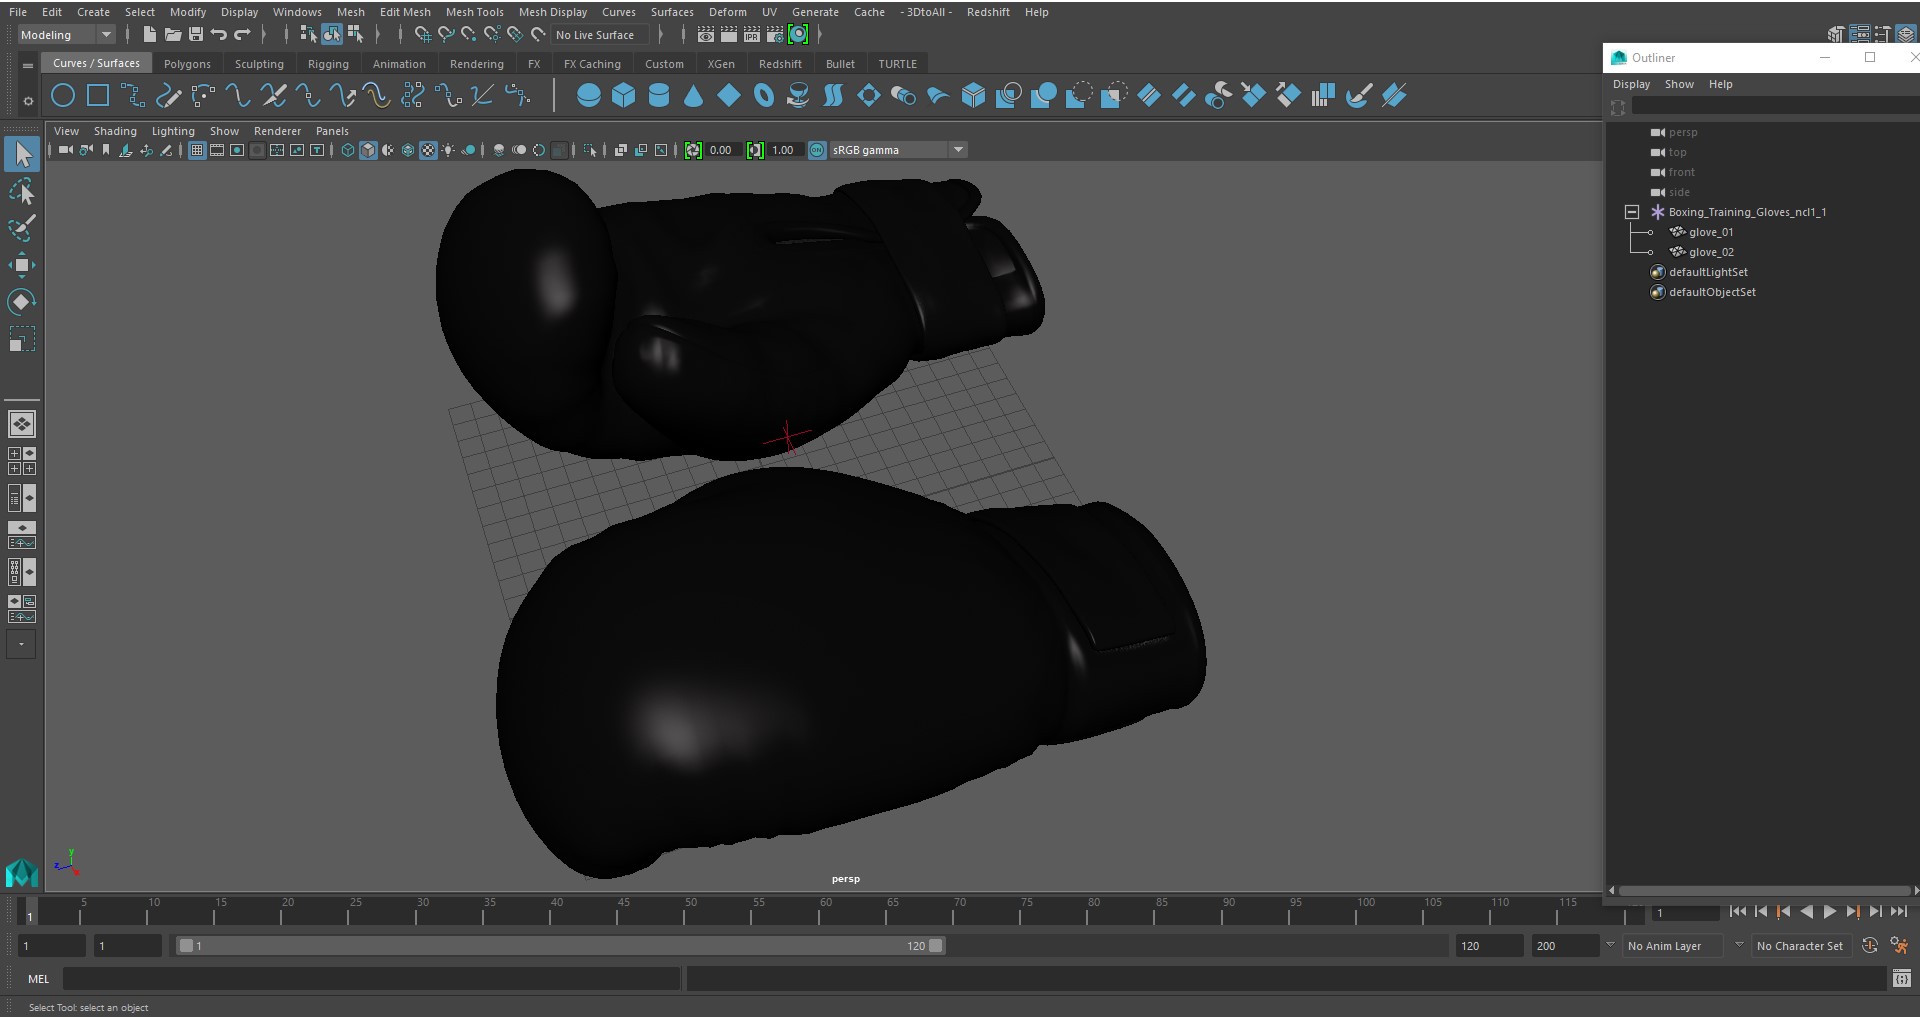1920x1017 pixels.
Task: Click the viewport gamma value field 1.00
Action: 785,150
